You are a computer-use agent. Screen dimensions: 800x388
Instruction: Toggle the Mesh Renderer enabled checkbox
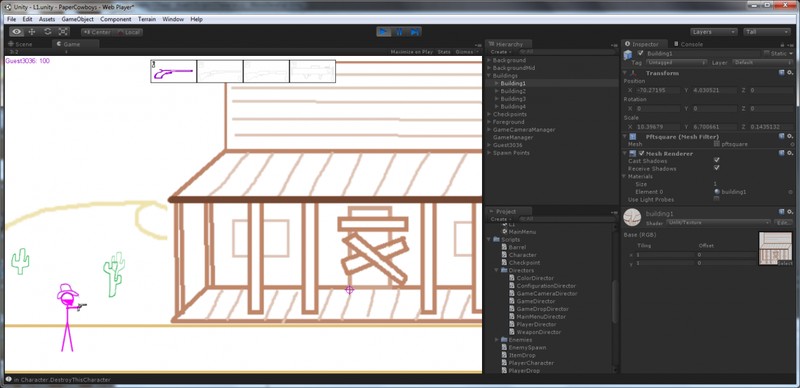pyautogui.click(x=642, y=153)
